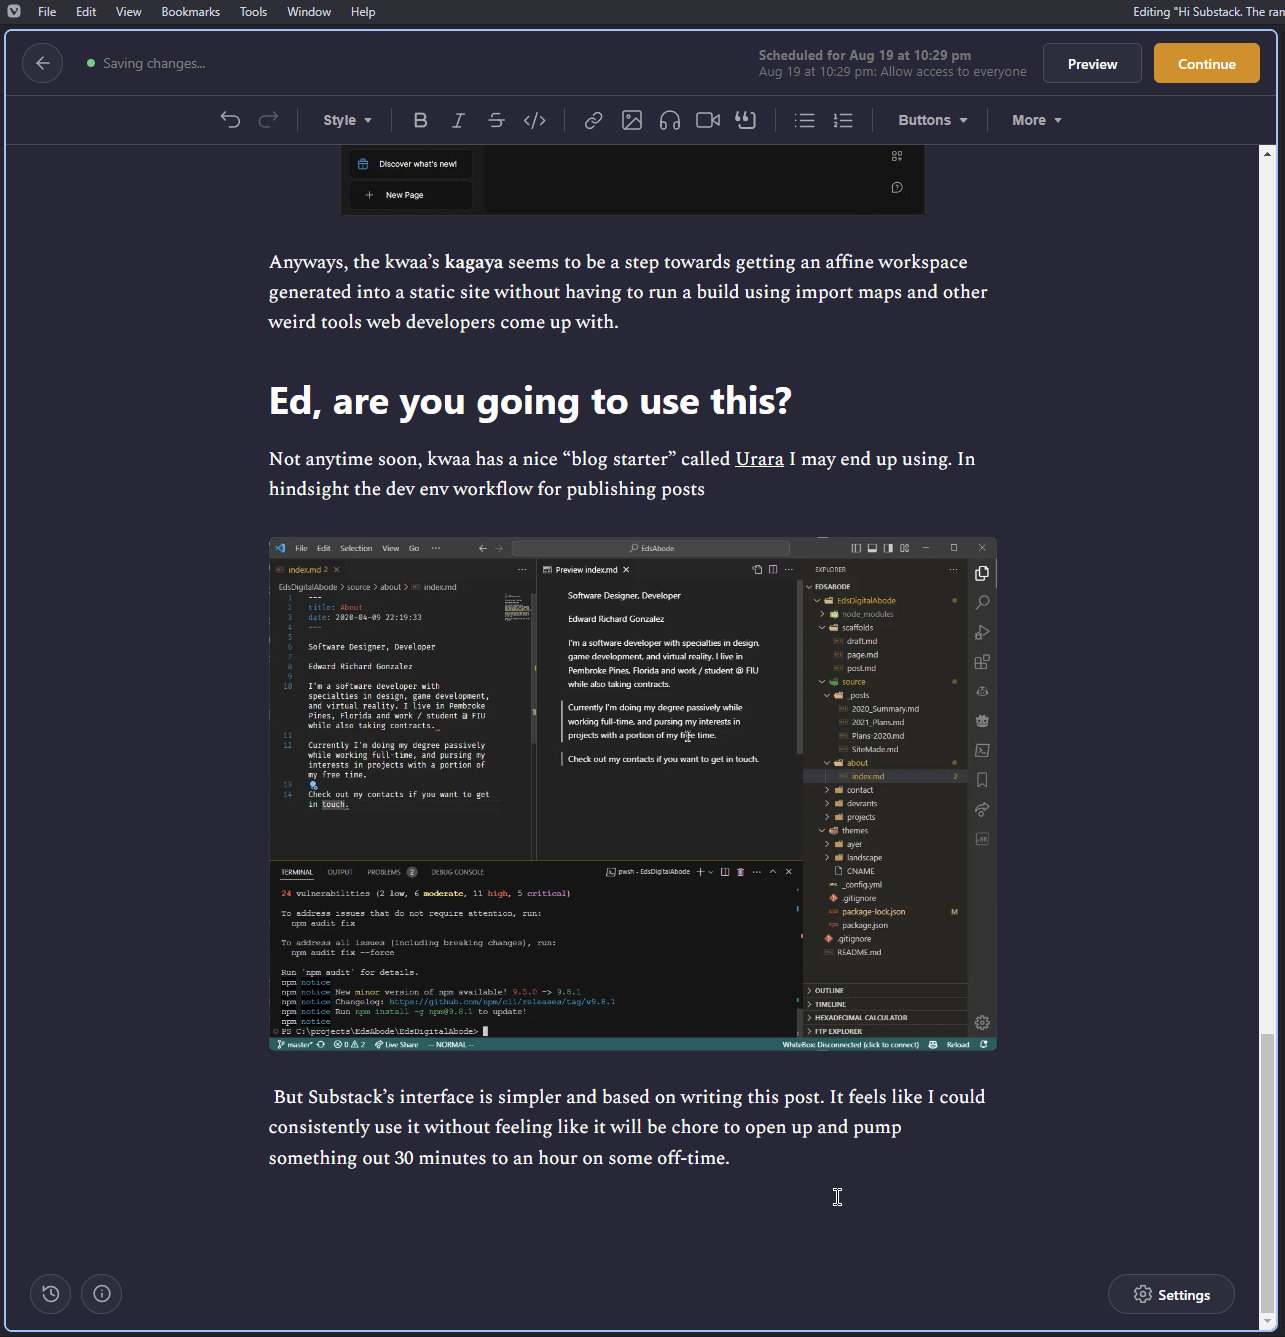Image resolution: width=1285 pixels, height=1337 pixels.
Task: Click the Continue button
Action: (1206, 64)
